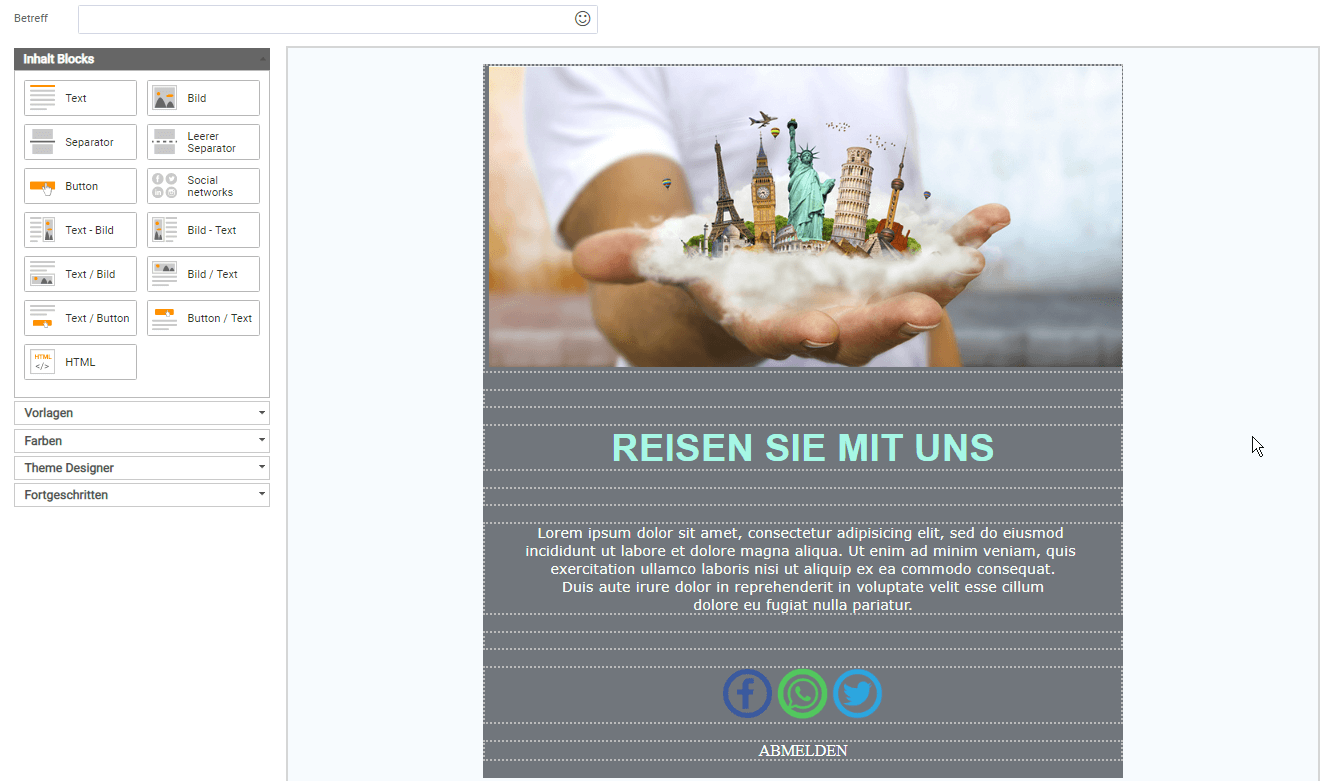Screen dimensions: 1321x781
Task: Open the Theme Designer section
Action: tap(142, 468)
